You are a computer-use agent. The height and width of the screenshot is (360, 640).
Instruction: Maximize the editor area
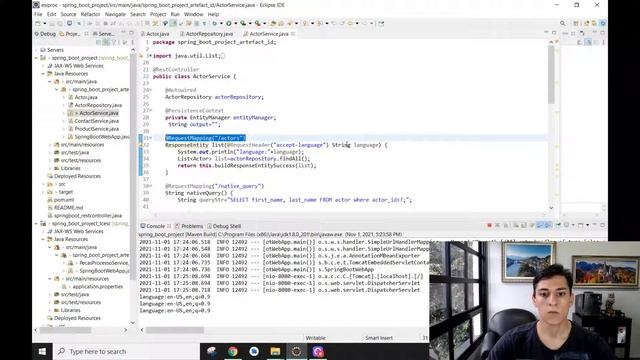point(554,33)
